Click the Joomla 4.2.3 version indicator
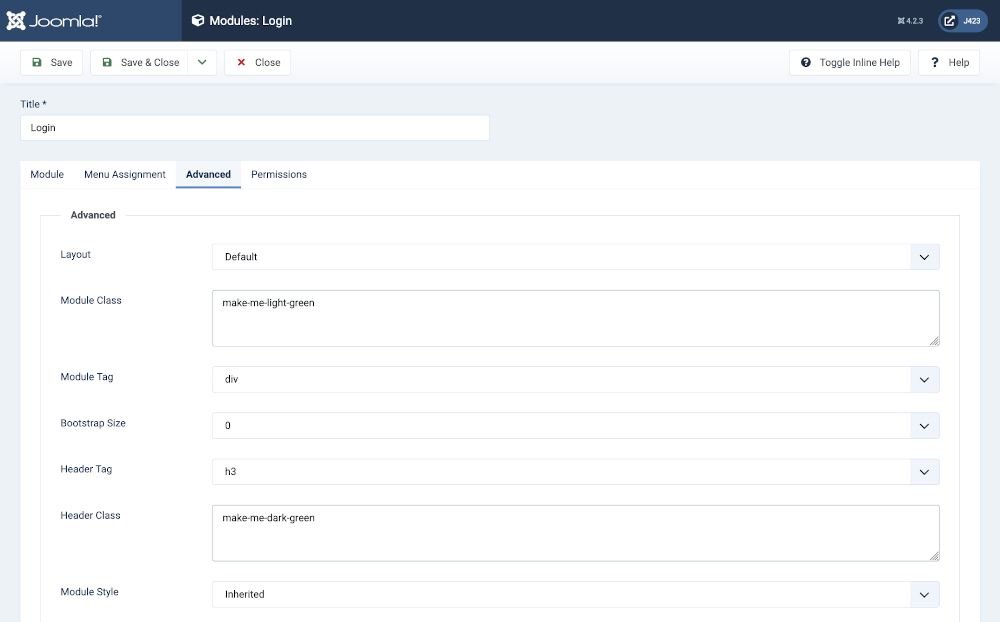 click(909, 20)
